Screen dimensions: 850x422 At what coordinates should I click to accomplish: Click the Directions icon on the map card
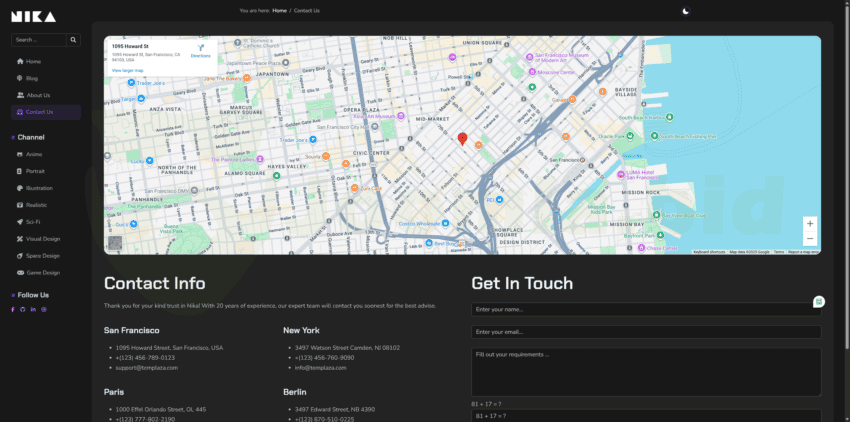coord(200,49)
